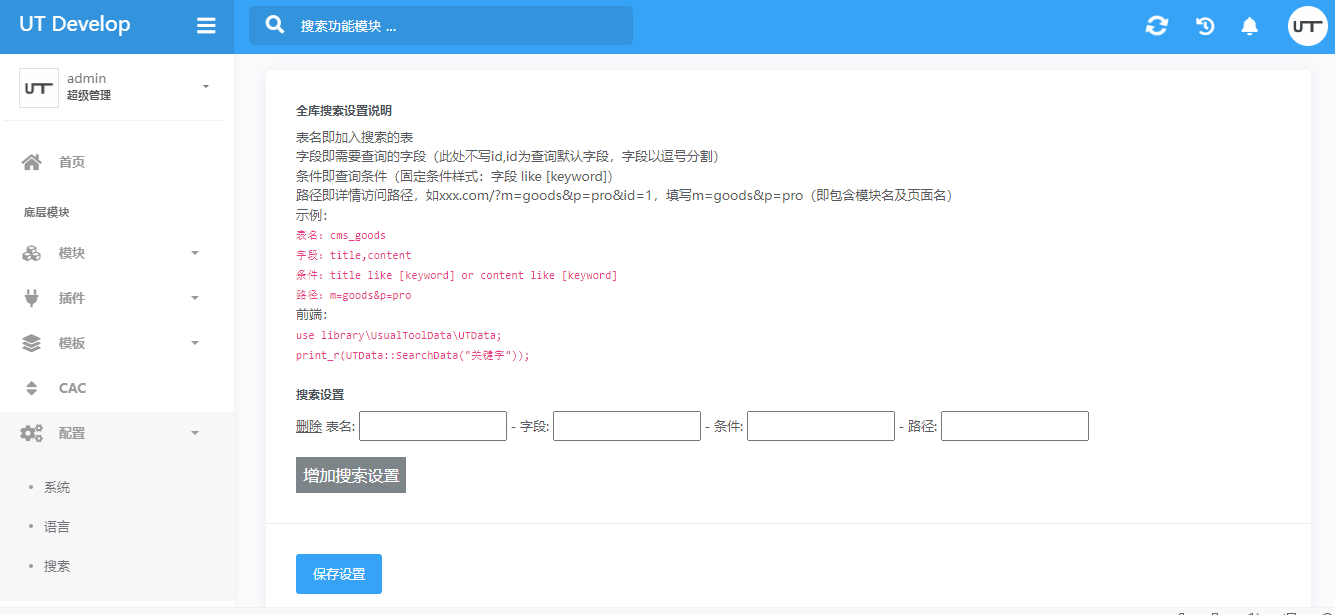Click the 删除 link
1335x615 pixels.
308,426
